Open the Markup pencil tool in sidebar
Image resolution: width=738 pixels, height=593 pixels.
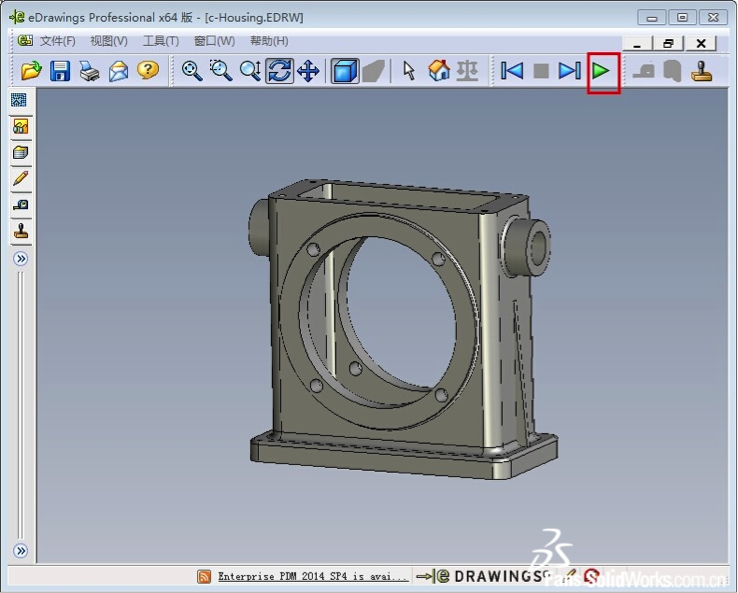(x=20, y=179)
